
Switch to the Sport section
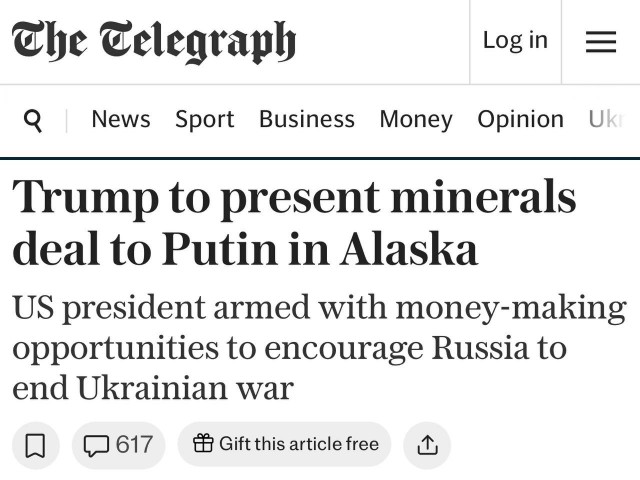tap(204, 119)
